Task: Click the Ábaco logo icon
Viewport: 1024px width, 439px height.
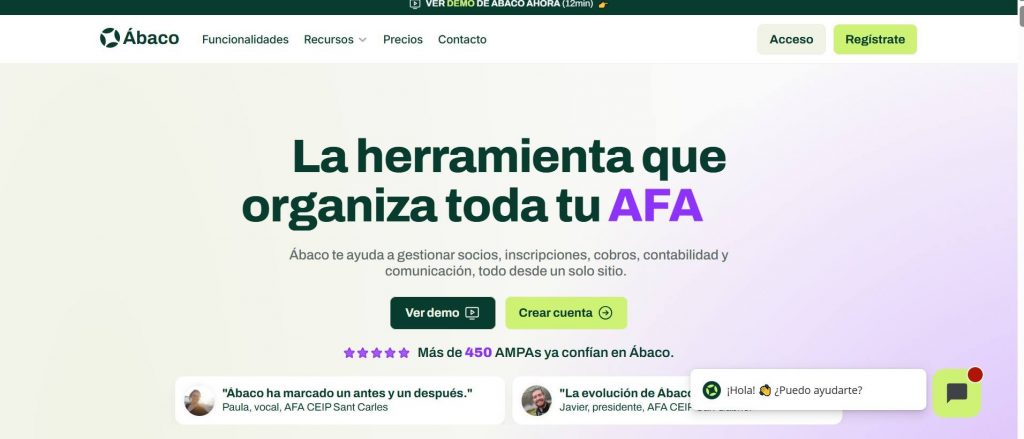Action: pos(110,38)
